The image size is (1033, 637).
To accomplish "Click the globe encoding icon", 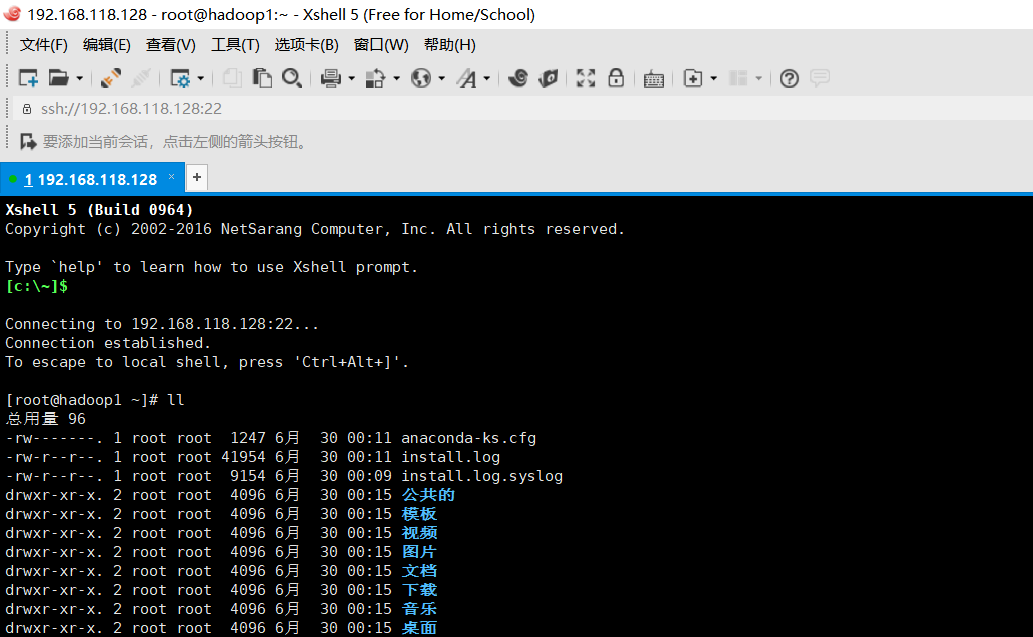I will tap(421, 78).
